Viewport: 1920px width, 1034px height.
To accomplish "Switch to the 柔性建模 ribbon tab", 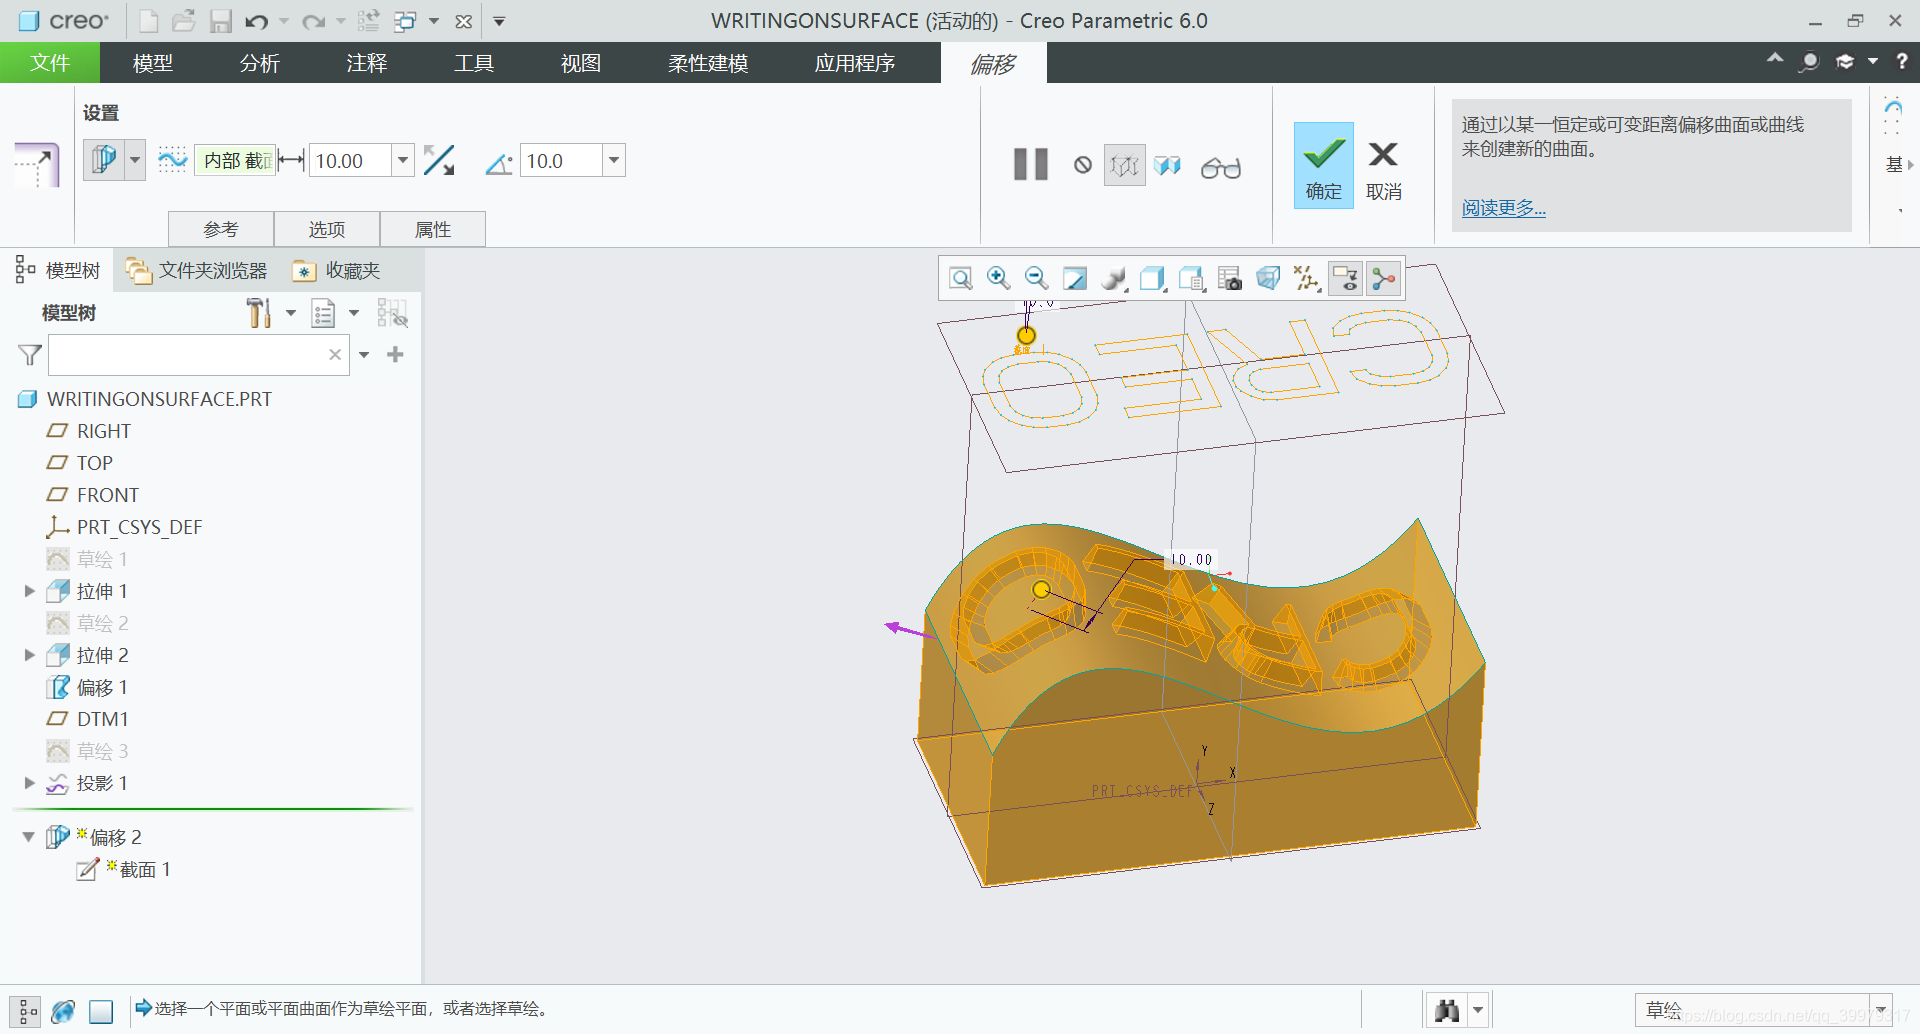I will click(x=708, y=63).
